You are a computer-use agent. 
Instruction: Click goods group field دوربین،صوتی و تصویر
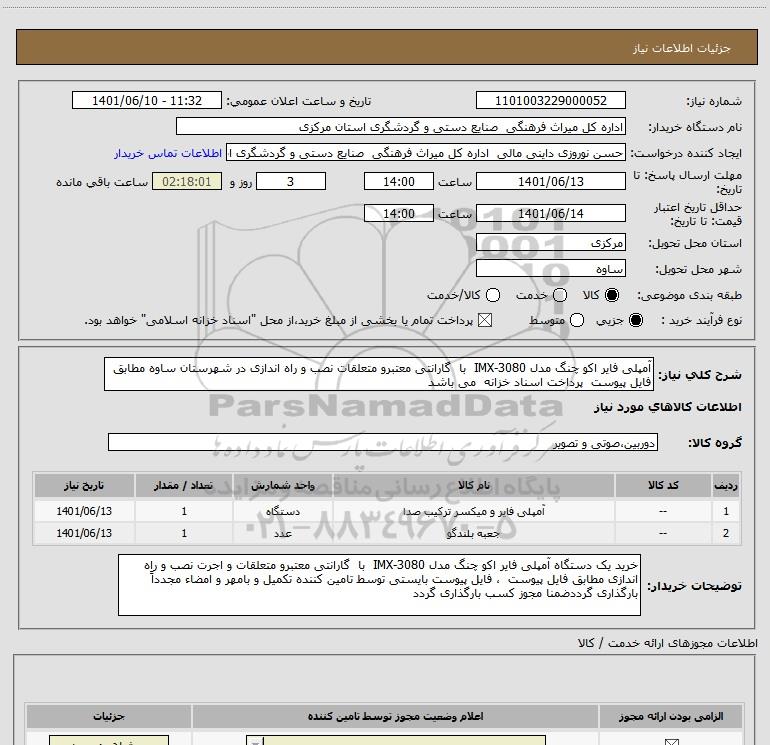383,442
